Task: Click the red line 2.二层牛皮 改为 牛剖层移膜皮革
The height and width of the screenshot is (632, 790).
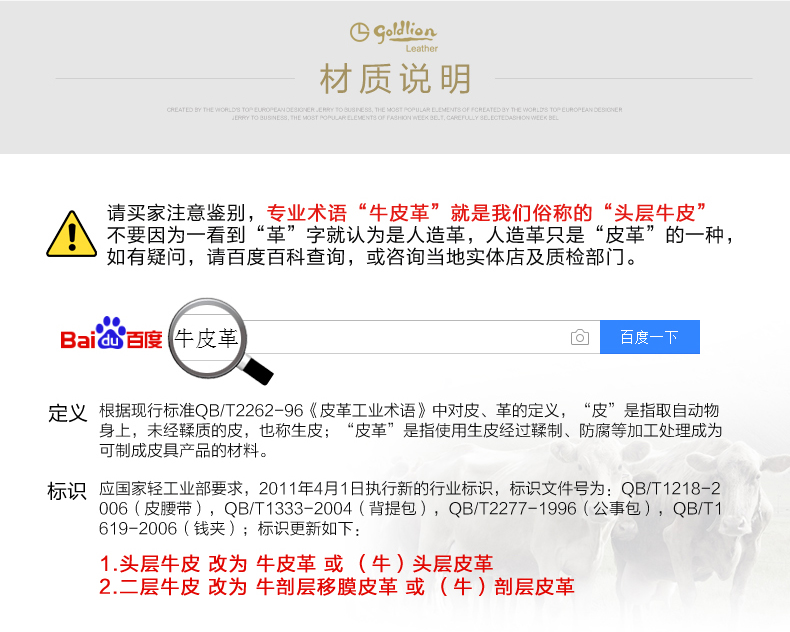Action: click(337, 587)
